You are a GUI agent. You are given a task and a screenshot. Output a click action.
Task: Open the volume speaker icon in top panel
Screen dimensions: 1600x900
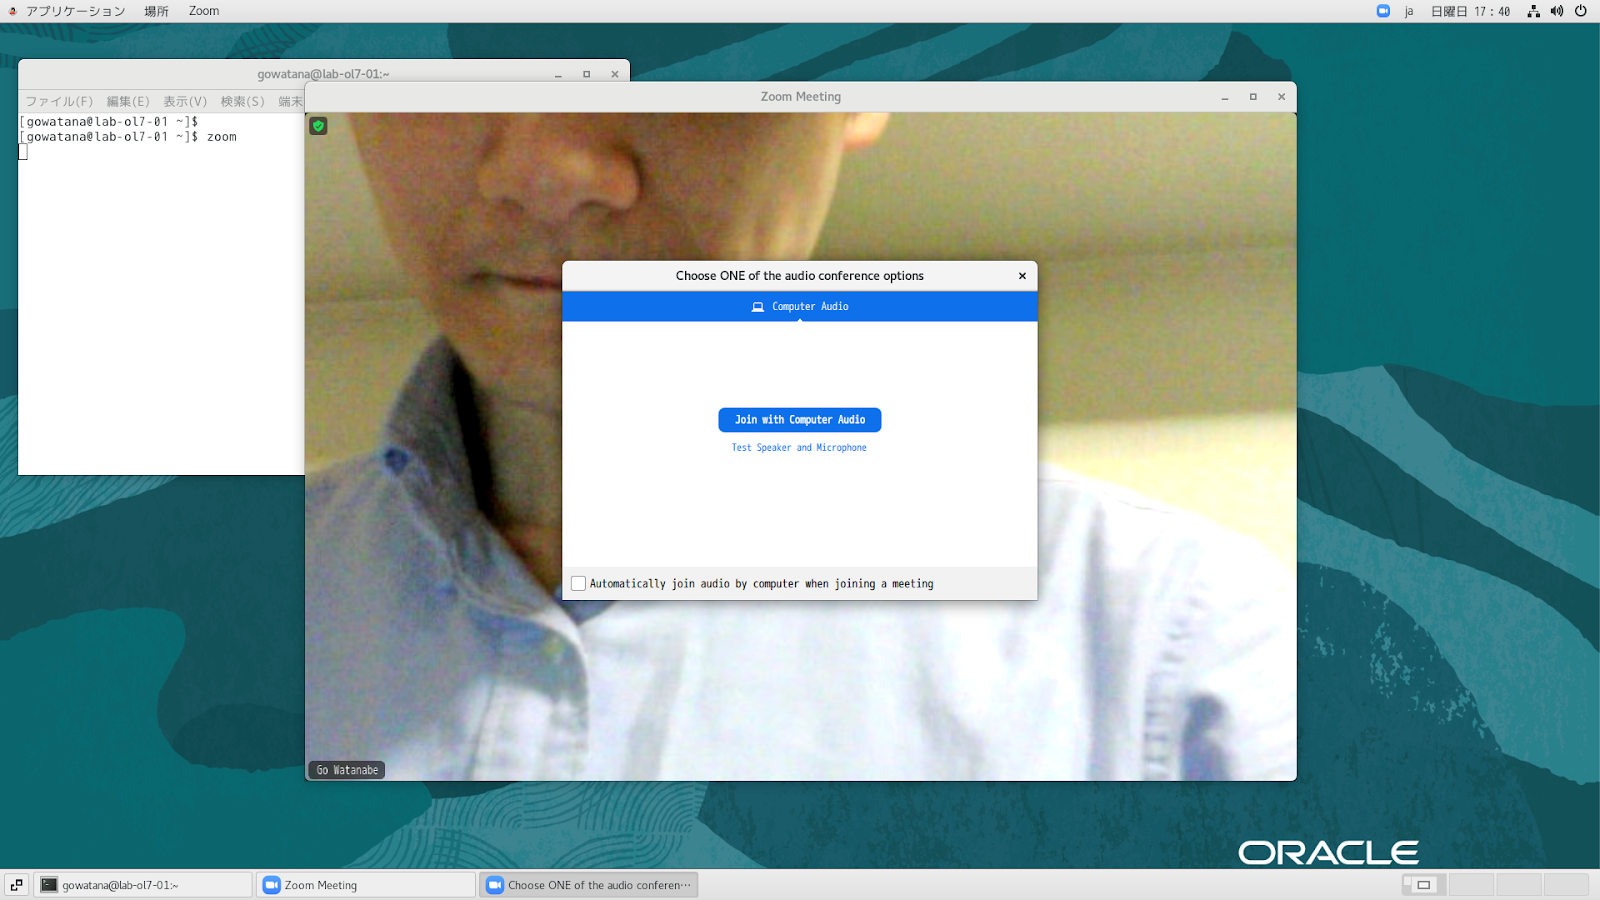click(1557, 11)
